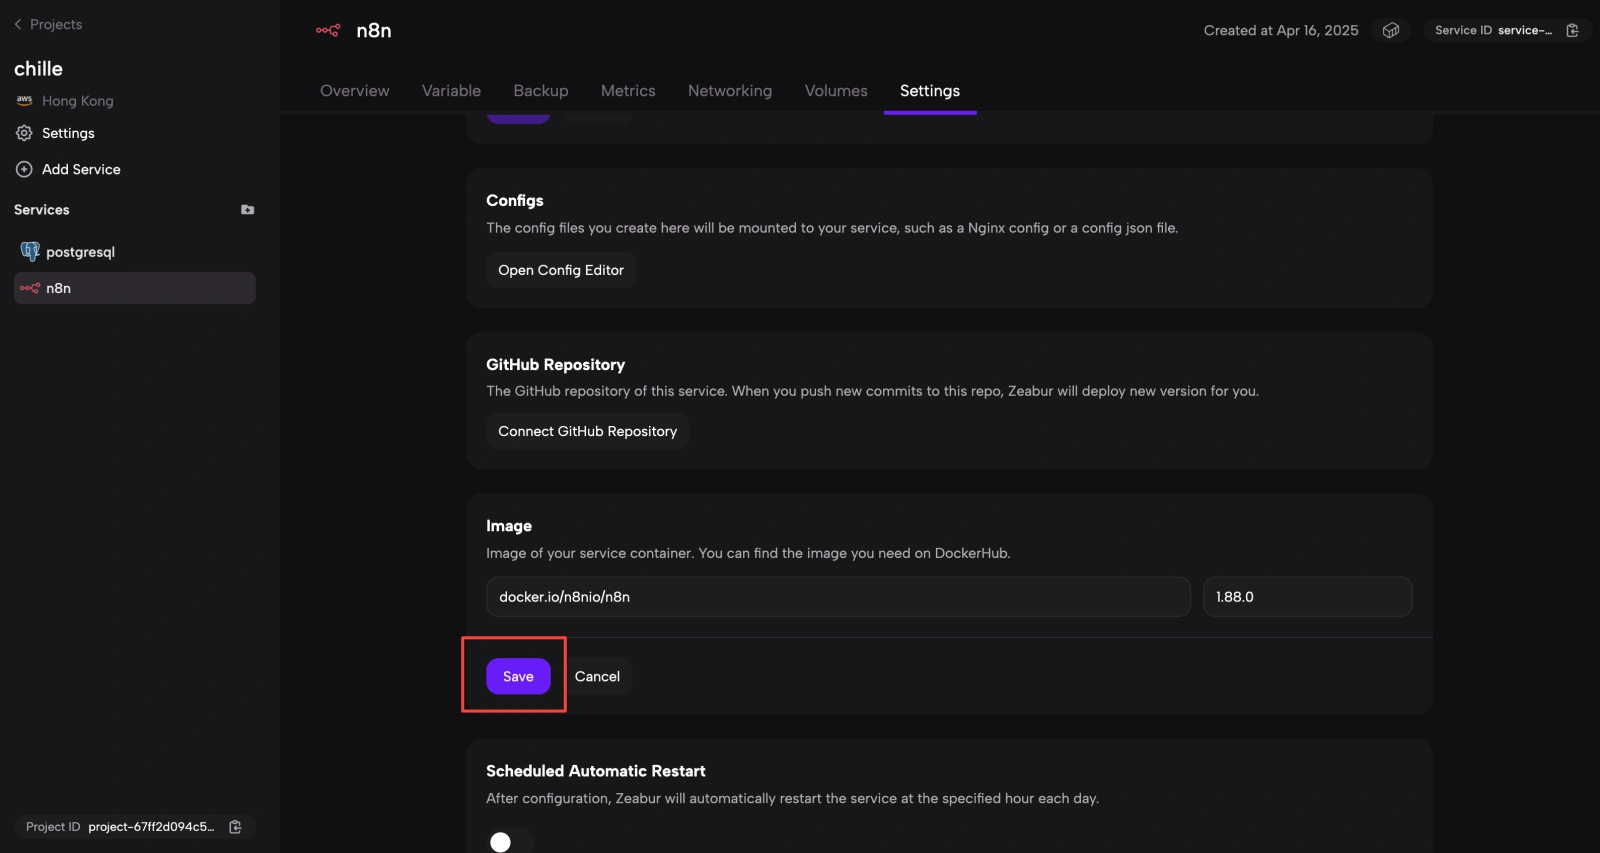This screenshot has width=1600, height=853.
Task: Click the n8n service icon in sidebar
Action: click(30, 288)
